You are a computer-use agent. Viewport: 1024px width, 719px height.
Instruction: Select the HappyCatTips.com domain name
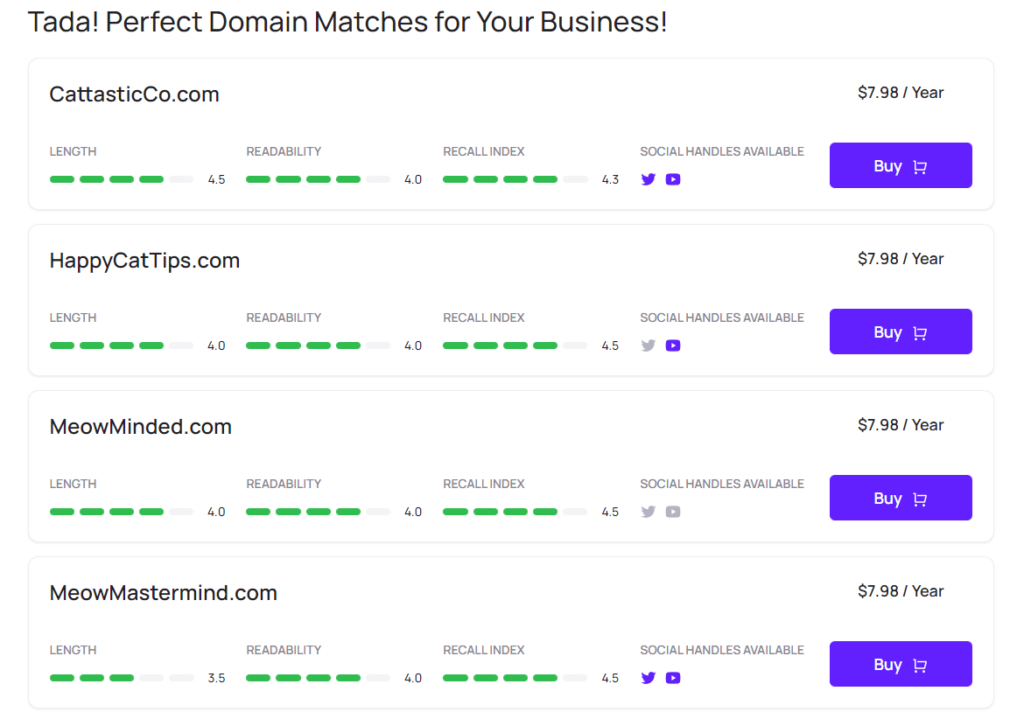(144, 261)
